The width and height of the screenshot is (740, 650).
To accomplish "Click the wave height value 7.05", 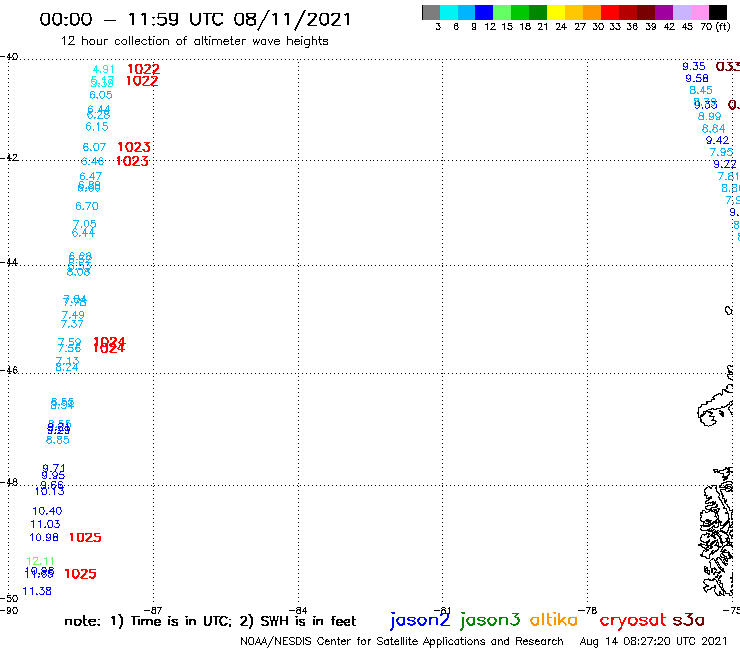I will point(84,224).
